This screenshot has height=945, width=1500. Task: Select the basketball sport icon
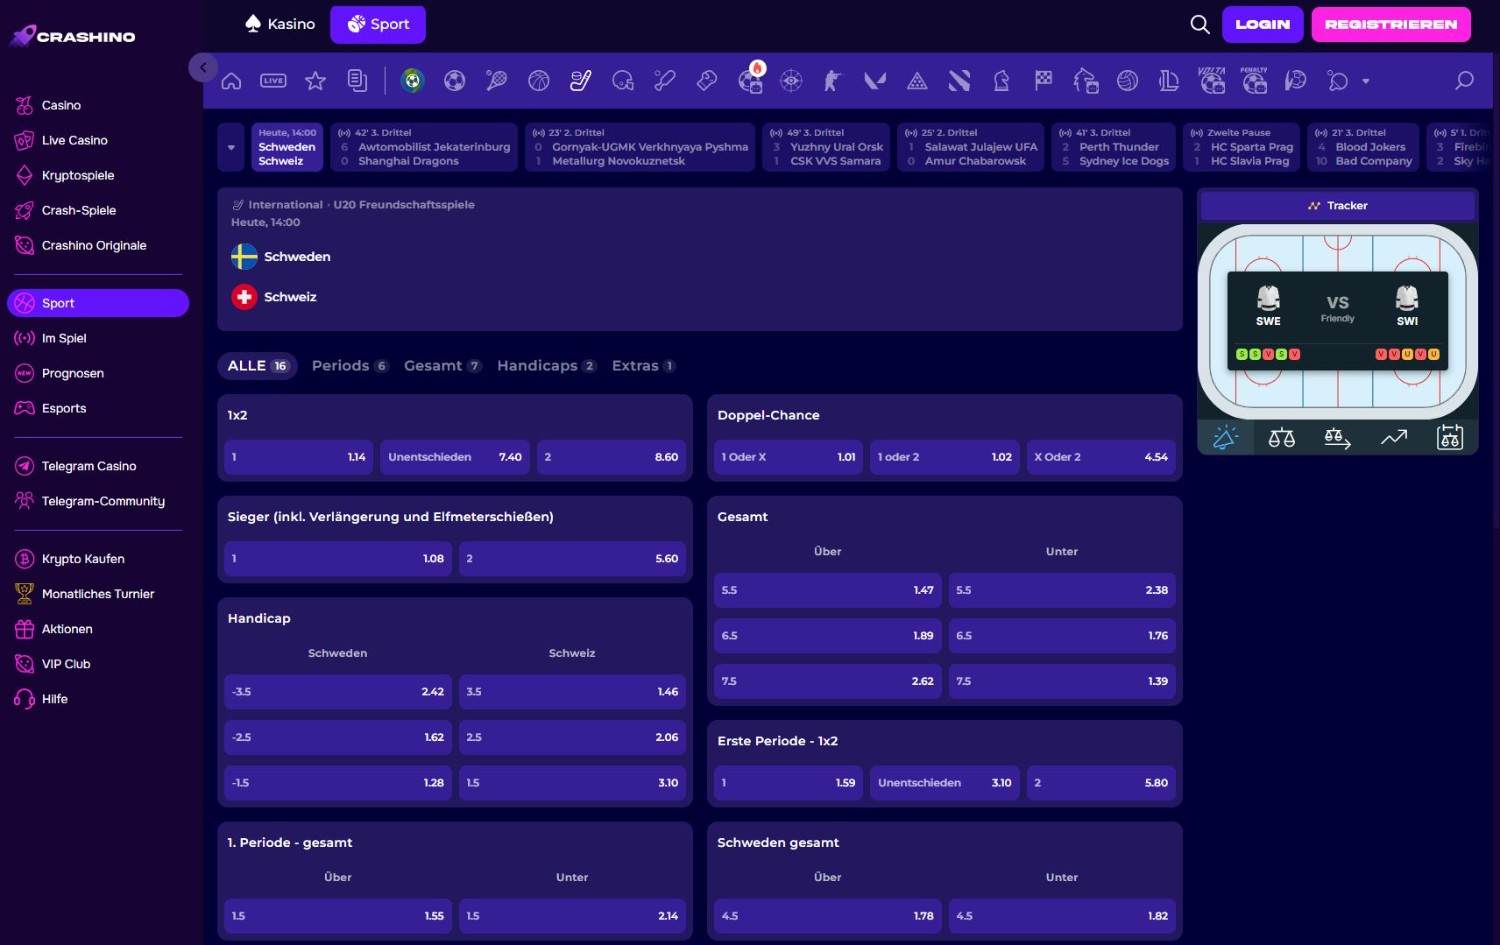[539, 81]
